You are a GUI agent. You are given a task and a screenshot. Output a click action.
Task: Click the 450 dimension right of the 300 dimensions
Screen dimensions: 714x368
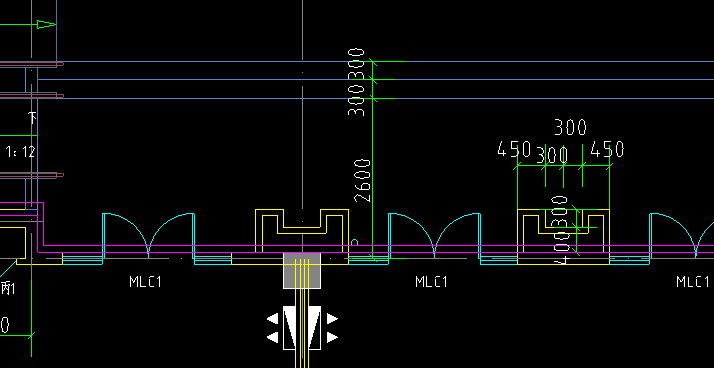tap(607, 149)
